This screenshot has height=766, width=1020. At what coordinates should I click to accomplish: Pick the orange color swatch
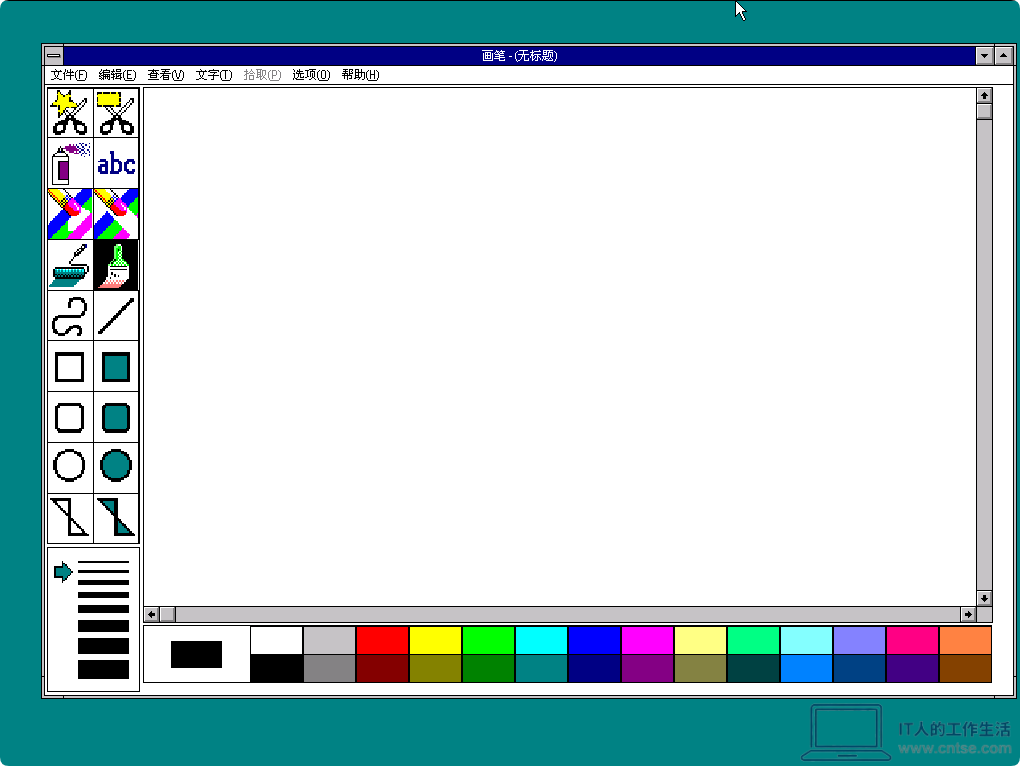coord(965,641)
